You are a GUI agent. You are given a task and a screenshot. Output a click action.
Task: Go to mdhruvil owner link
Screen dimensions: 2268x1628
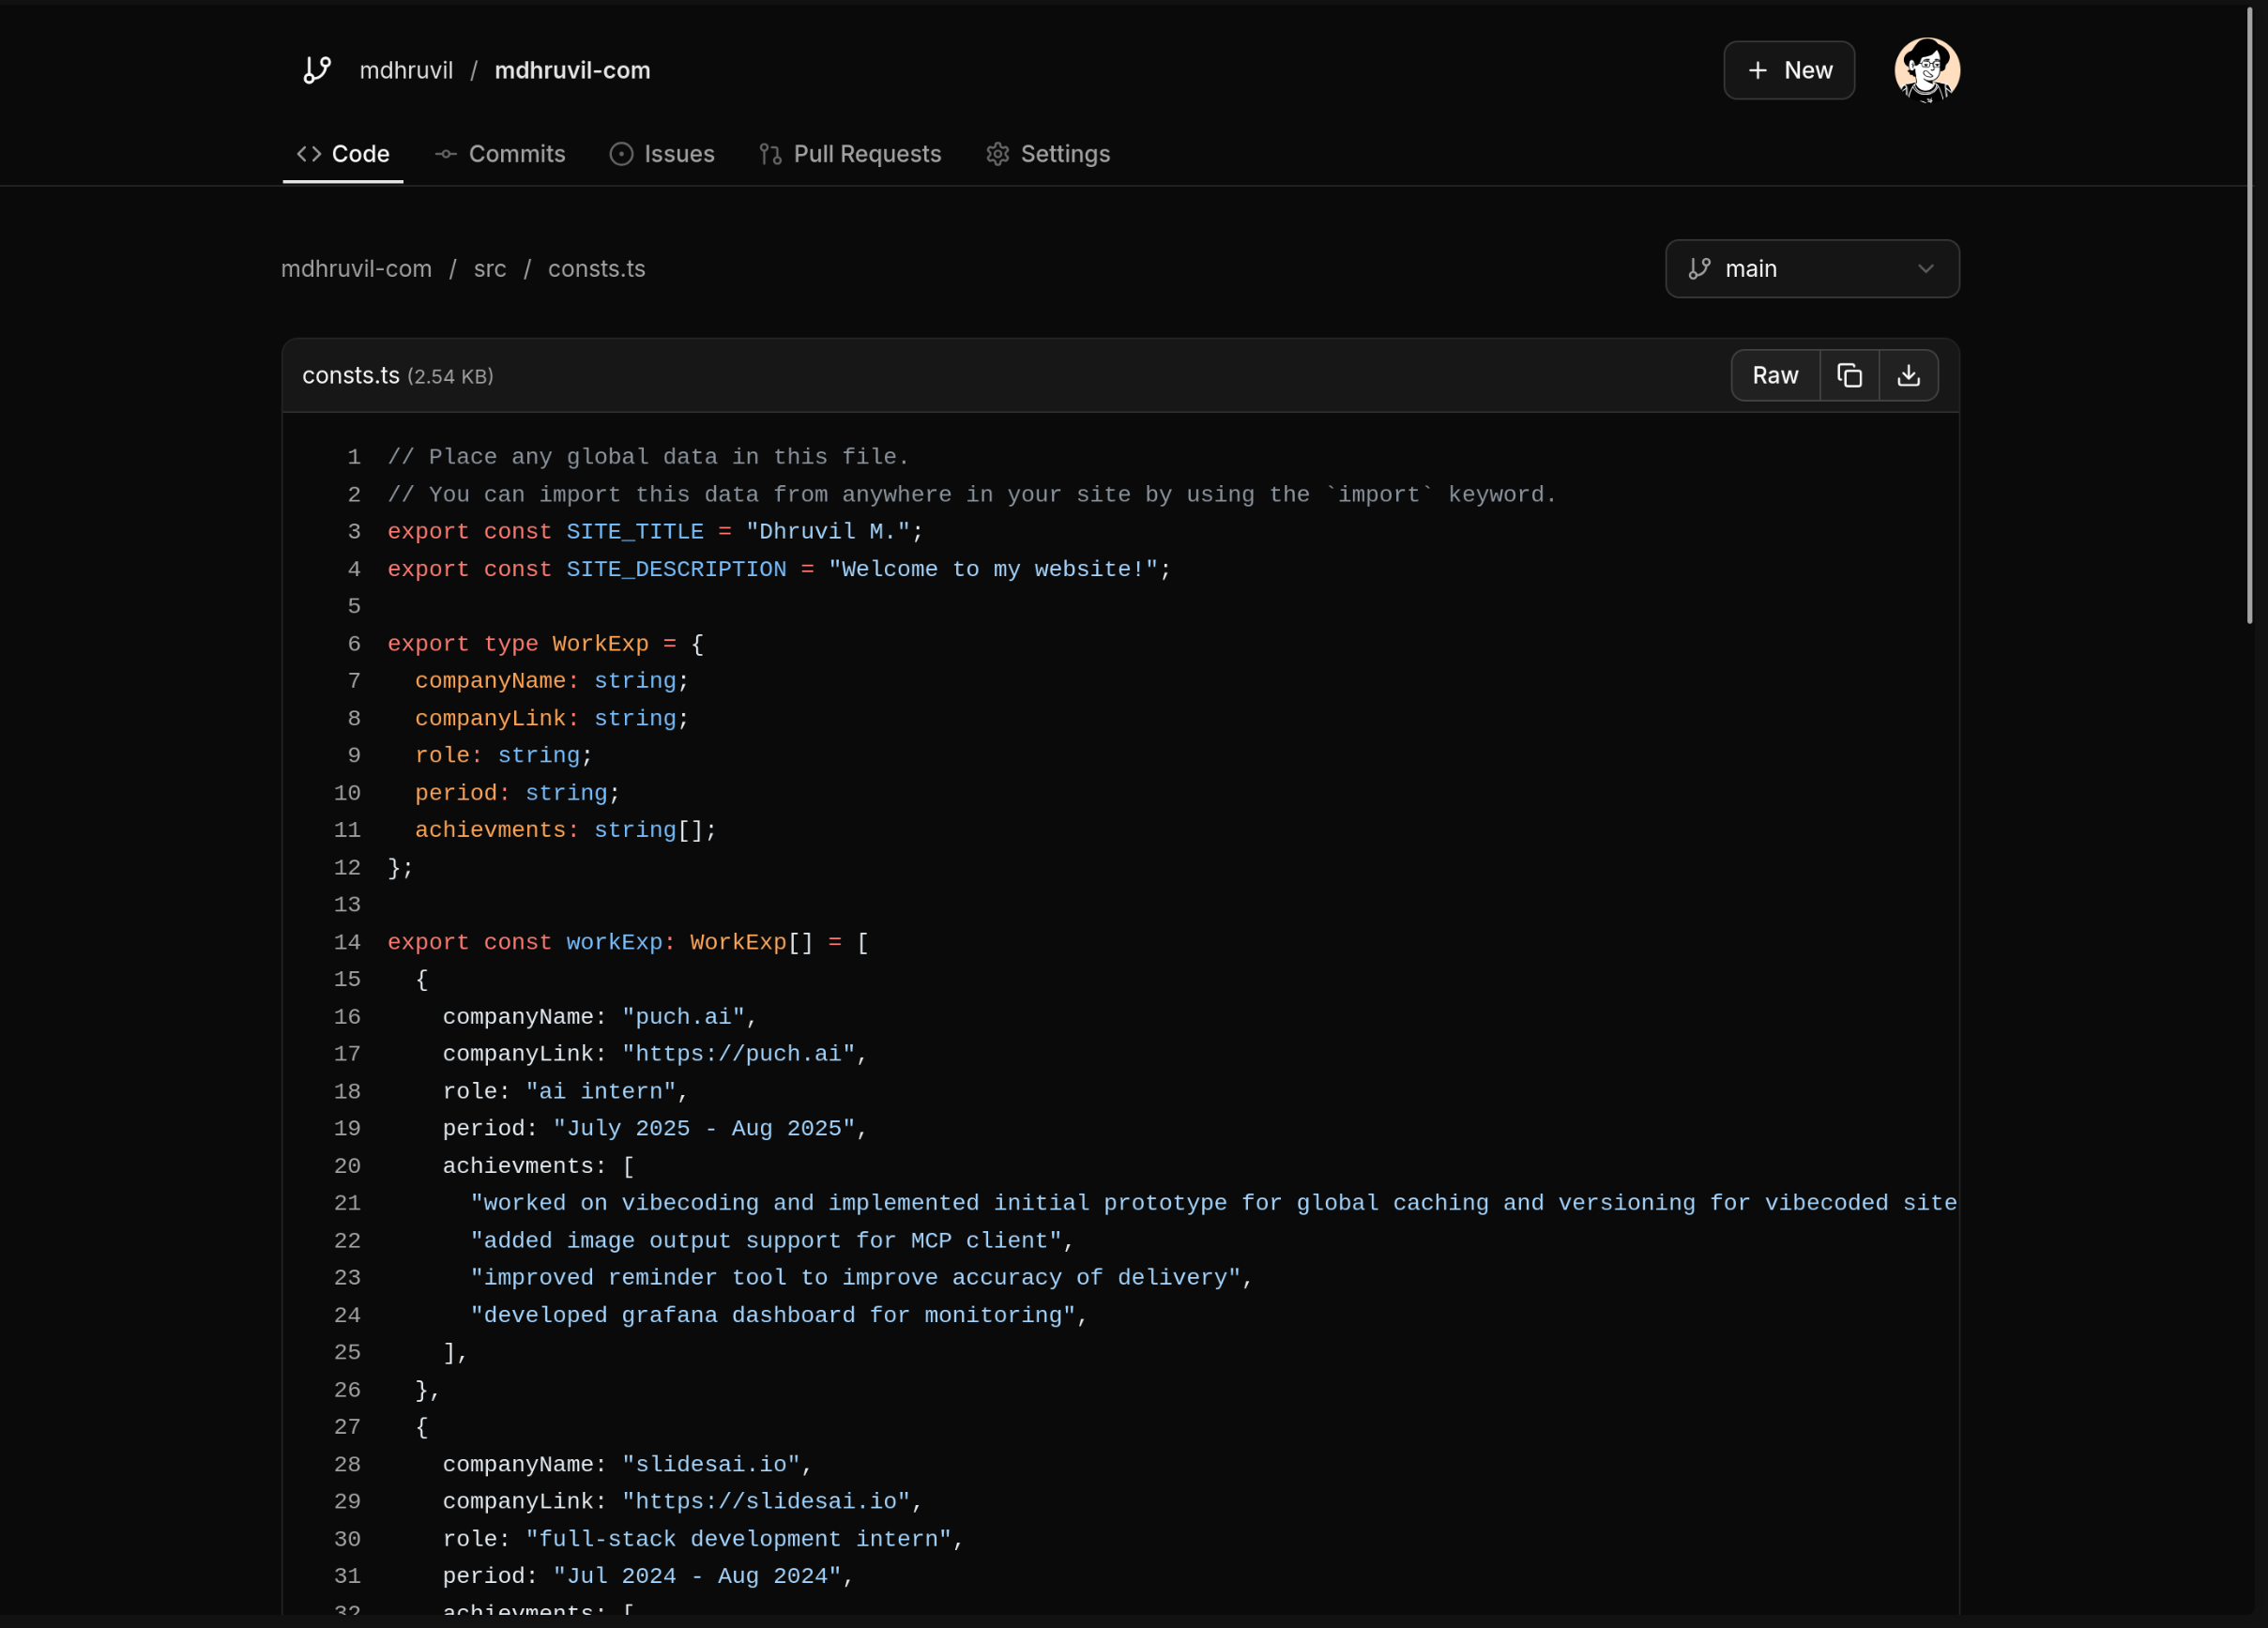tap(406, 70)
